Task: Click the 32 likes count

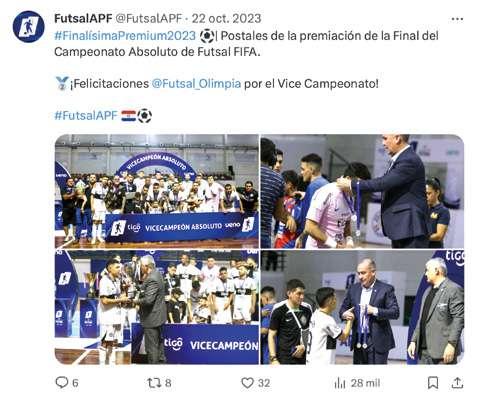Action: [264, 383]
